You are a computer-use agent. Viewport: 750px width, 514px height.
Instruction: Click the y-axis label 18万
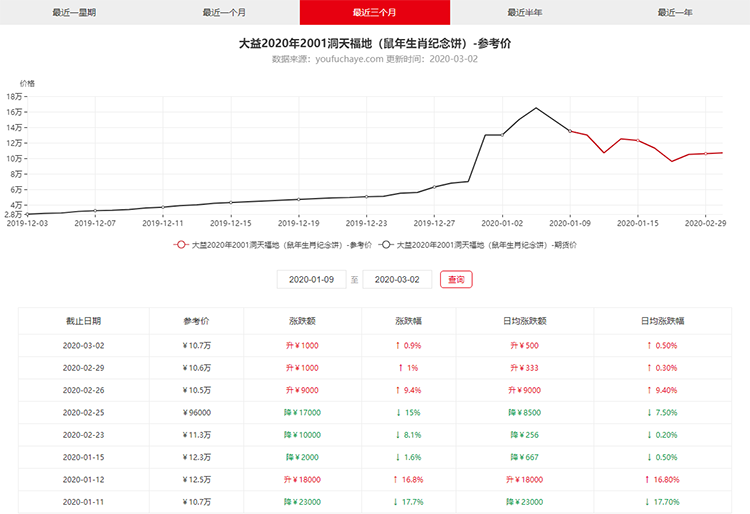coord(14,97)
